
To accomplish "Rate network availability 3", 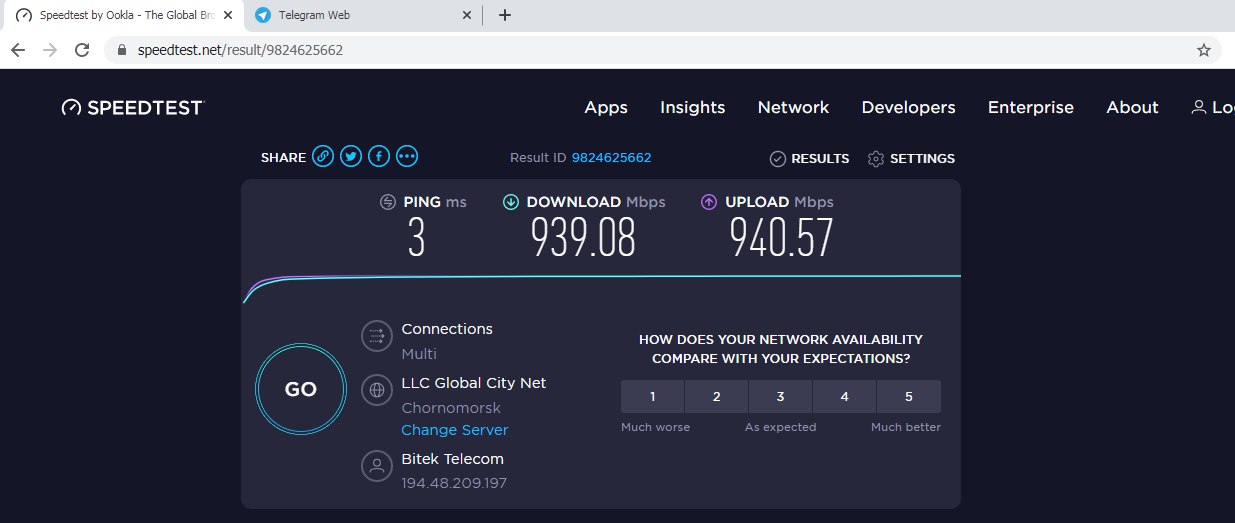I will click(781, 396).
